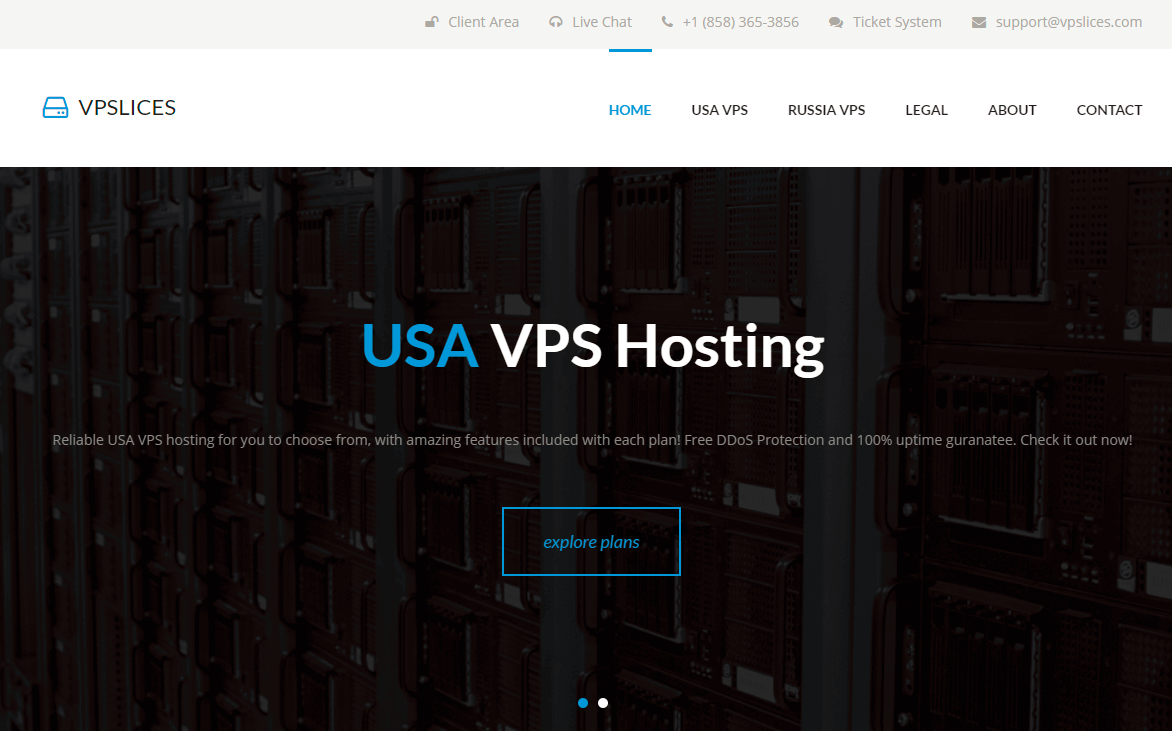Click the Client Area unlock icon
Viewport: 1172px width, 731px height.
click(x=431, y=22)
